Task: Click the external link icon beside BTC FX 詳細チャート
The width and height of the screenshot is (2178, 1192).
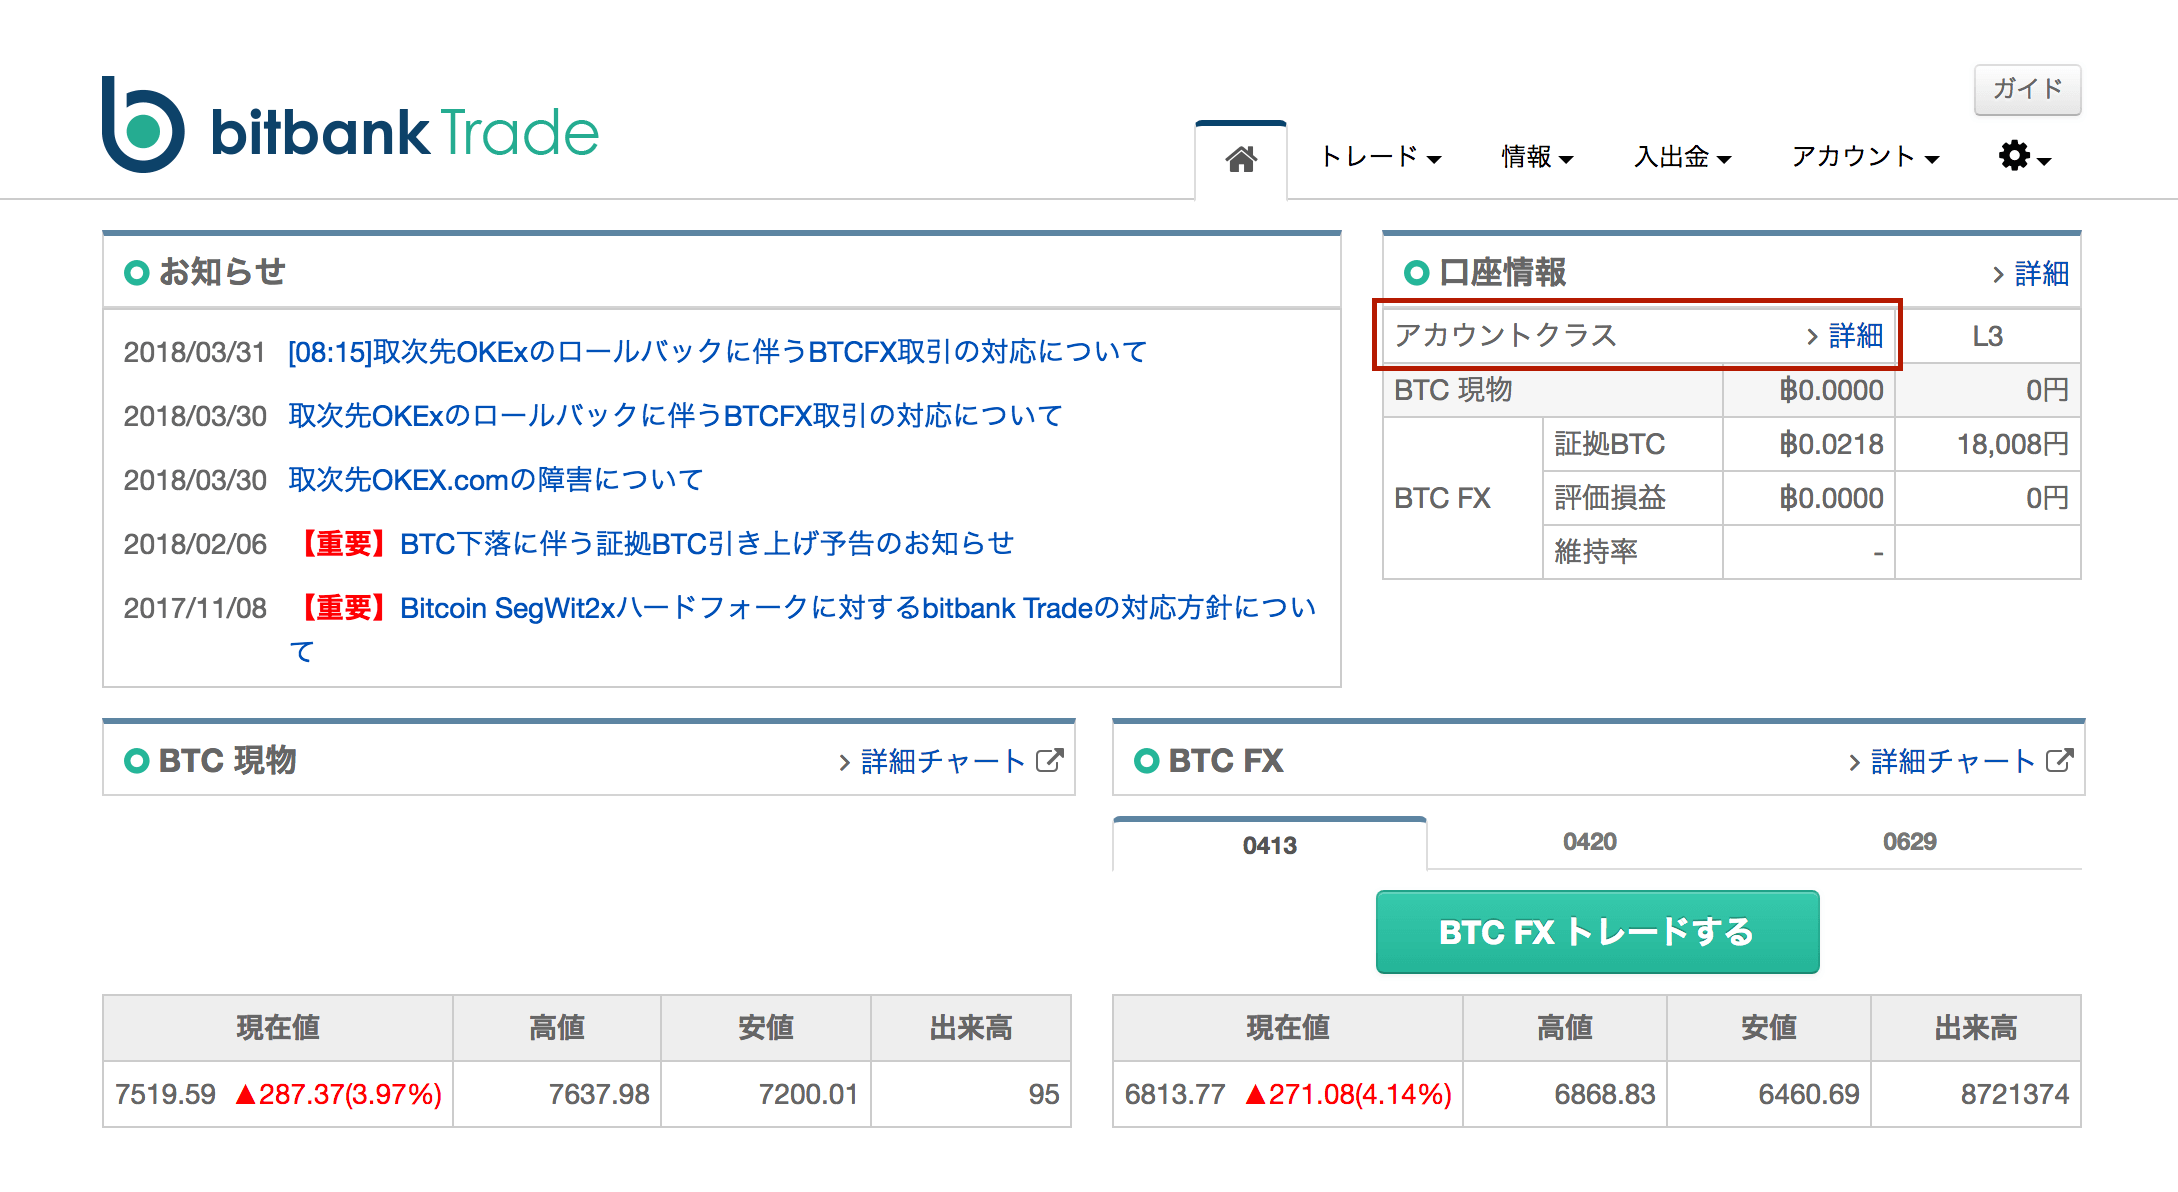Action: pos(2059,761)
